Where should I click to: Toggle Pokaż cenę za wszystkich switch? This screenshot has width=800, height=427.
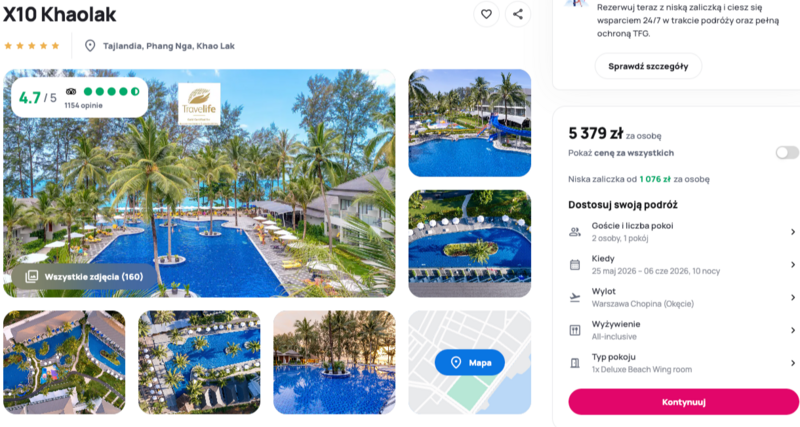[x=787, y=153]
